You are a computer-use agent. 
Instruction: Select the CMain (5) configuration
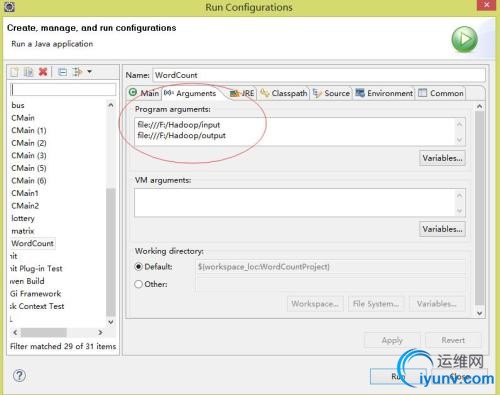pos(29,168)
